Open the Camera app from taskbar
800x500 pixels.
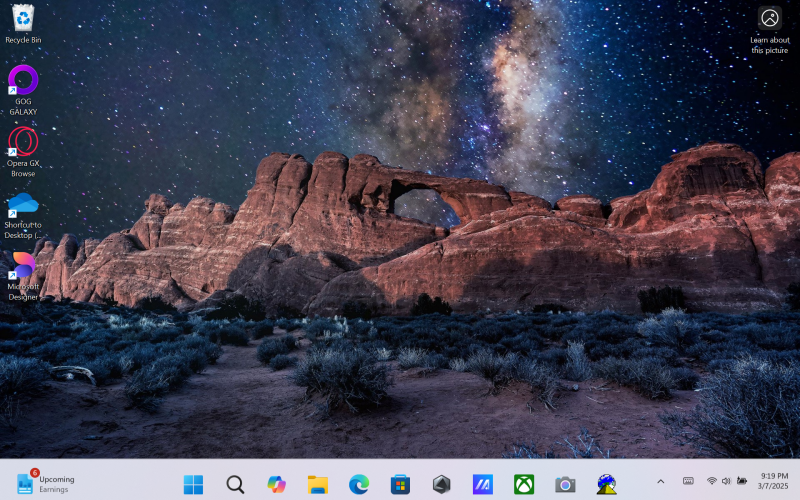[x=565, y=484]
